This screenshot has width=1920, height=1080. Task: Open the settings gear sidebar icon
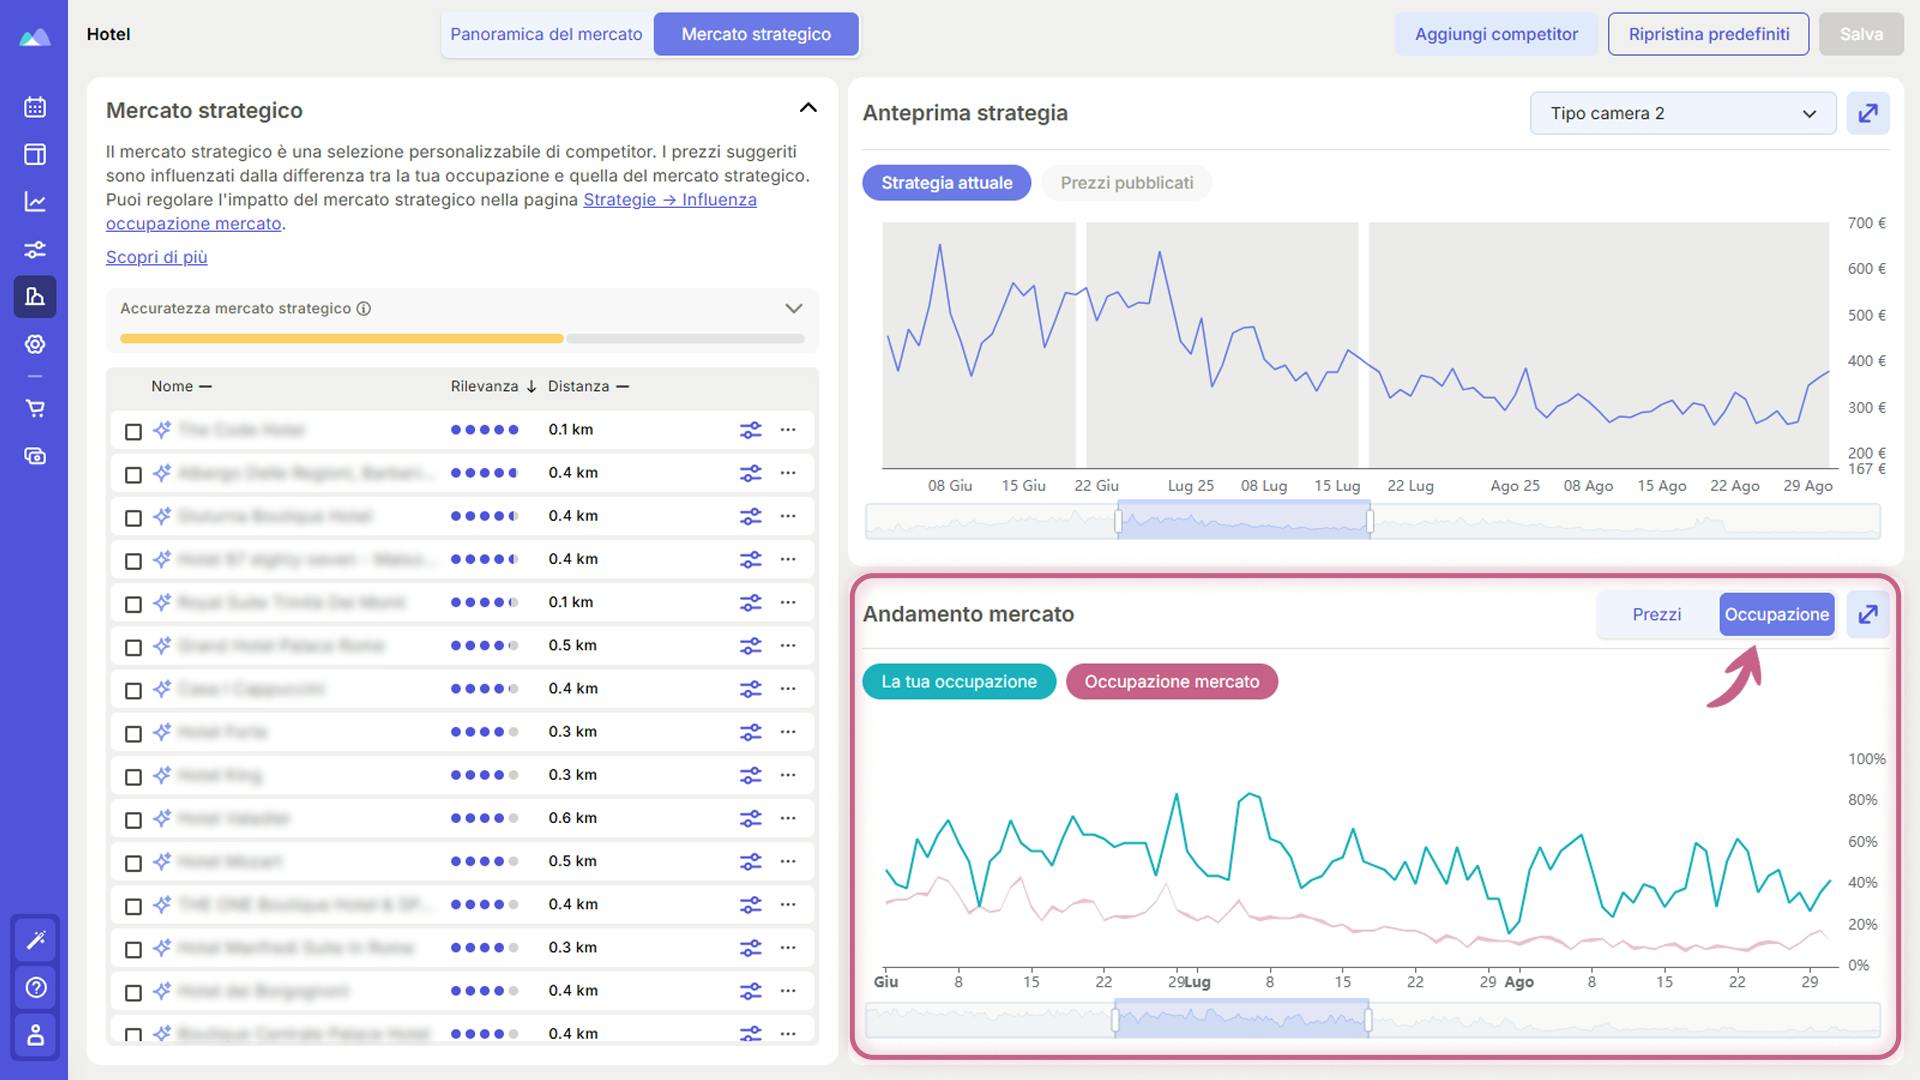(35, 344)
